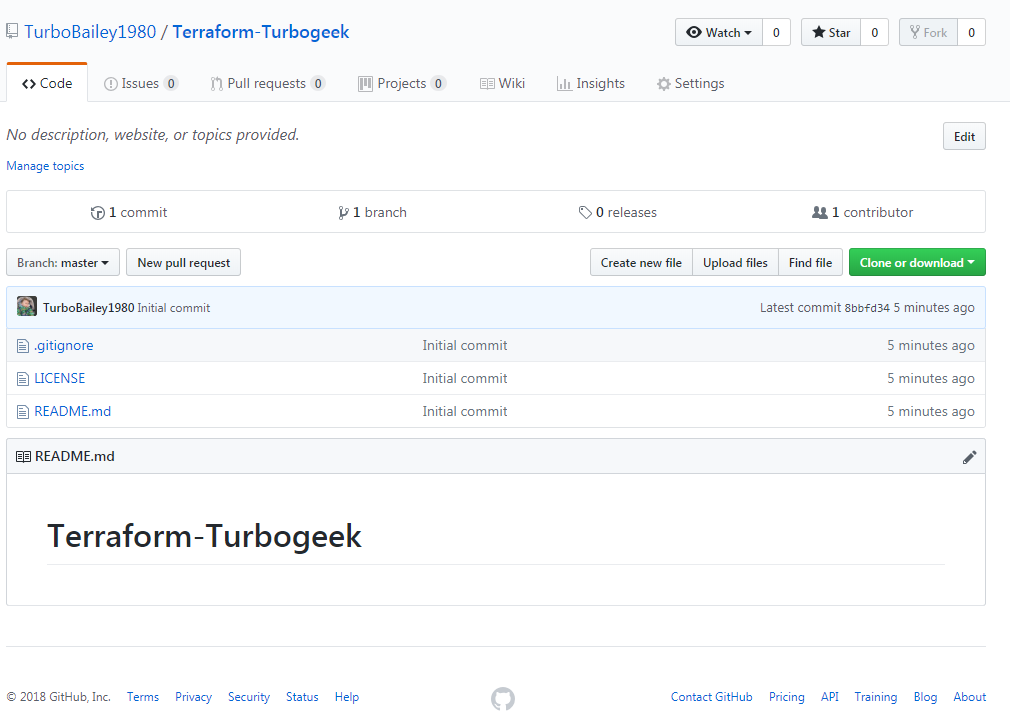
Task: Click the watchers count next to Watch
Action: click(x=776, y=32)
